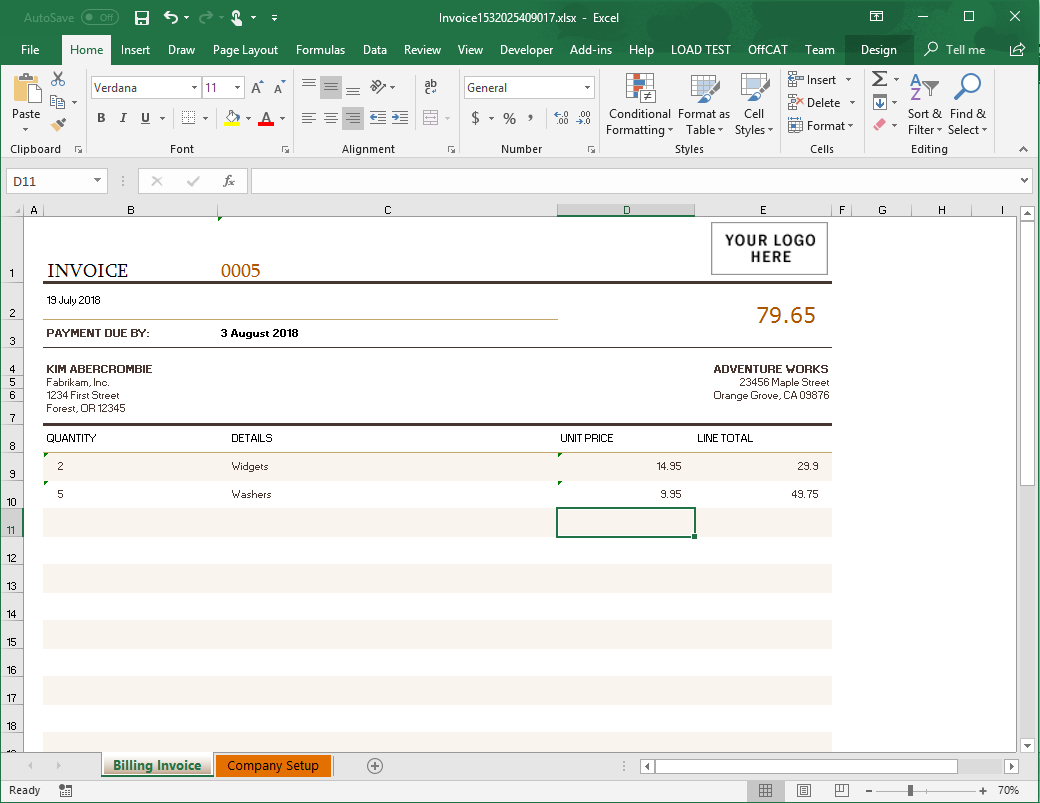The image size is (1040, 803).
Task: Toggle italic formatting
Action: (122, 117)
